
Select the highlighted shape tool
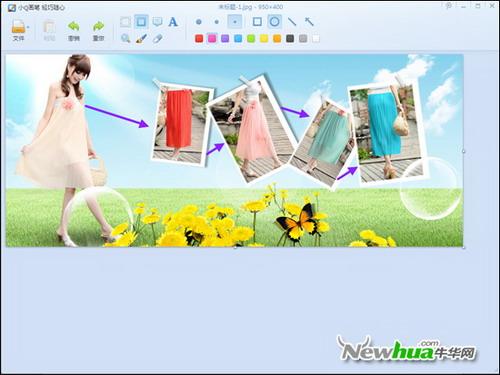point(141,22)
